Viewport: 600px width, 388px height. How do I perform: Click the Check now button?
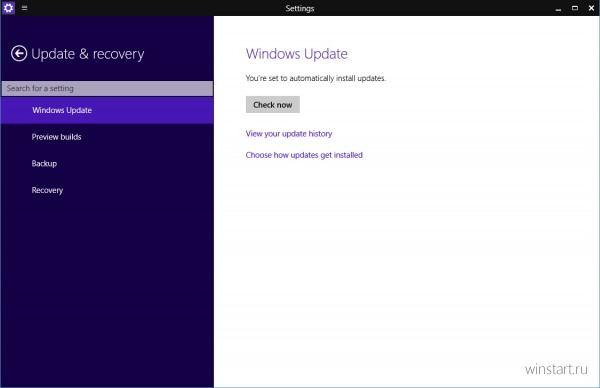coord(272,104)
